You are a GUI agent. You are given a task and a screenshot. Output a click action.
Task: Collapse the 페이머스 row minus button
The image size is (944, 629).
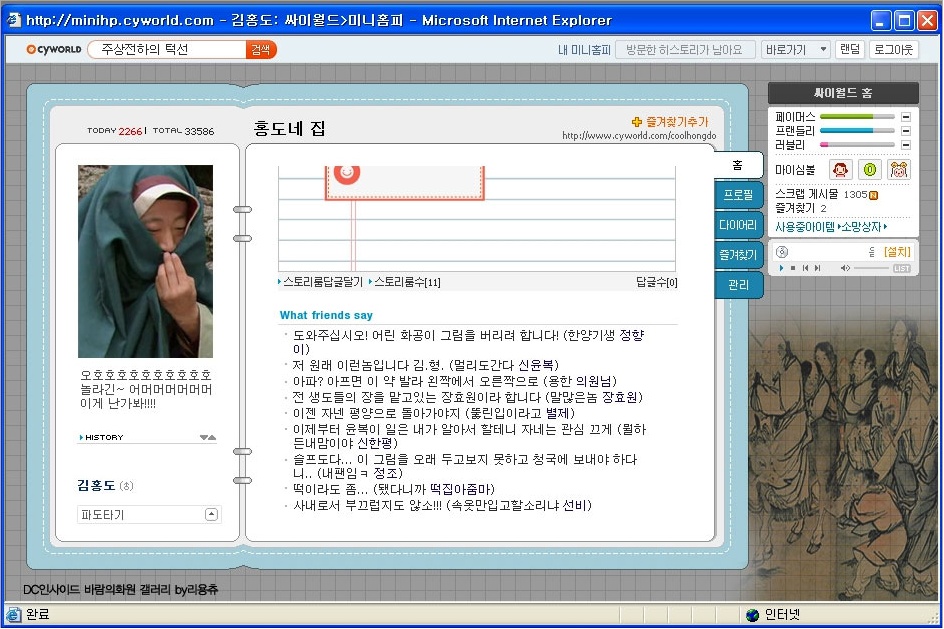pos(905,117)
